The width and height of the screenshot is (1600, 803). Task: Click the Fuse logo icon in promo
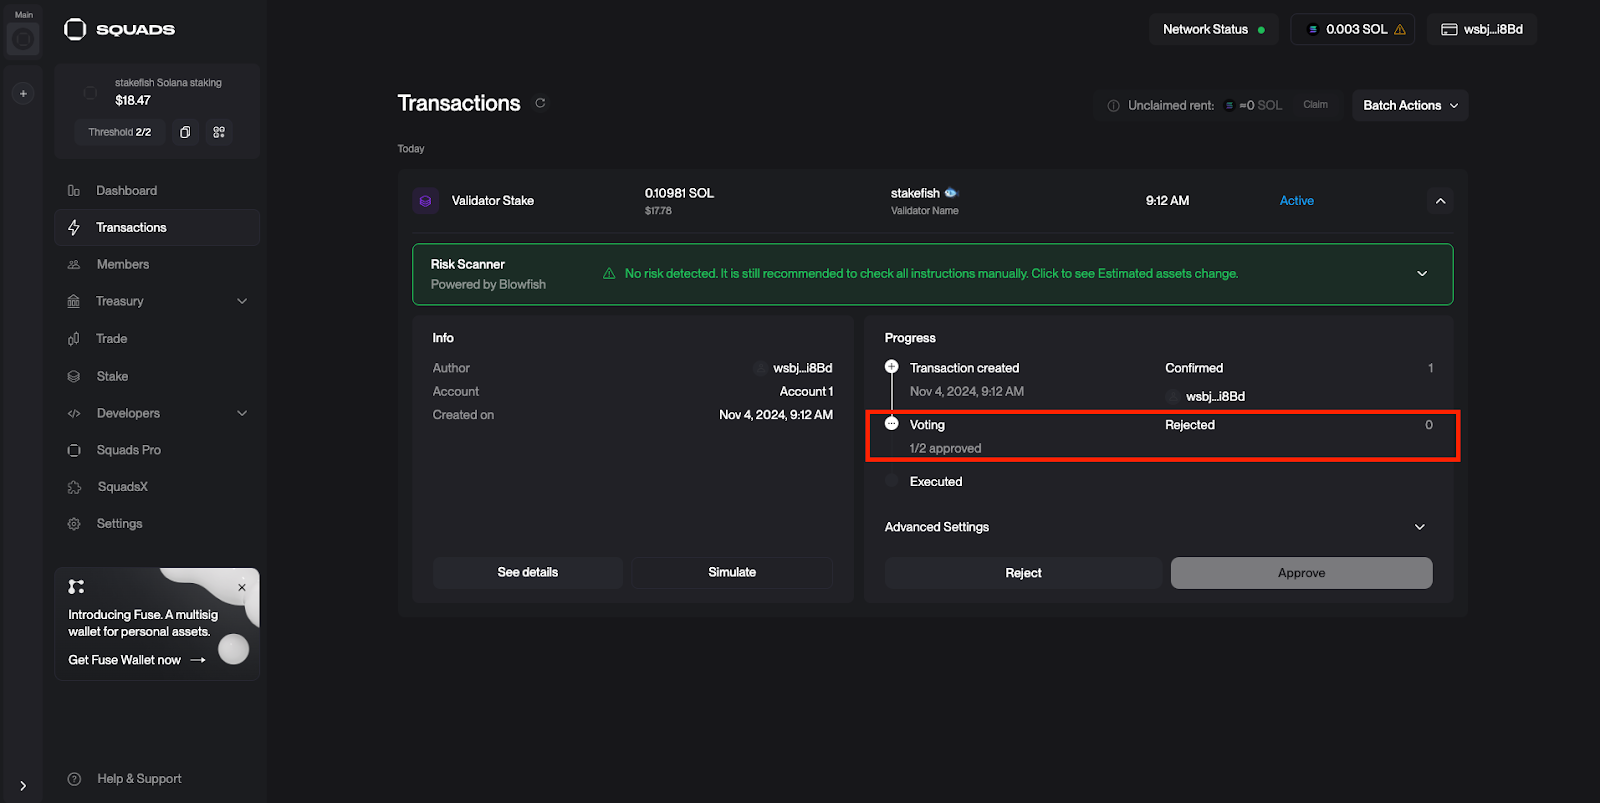click(76, 586)
